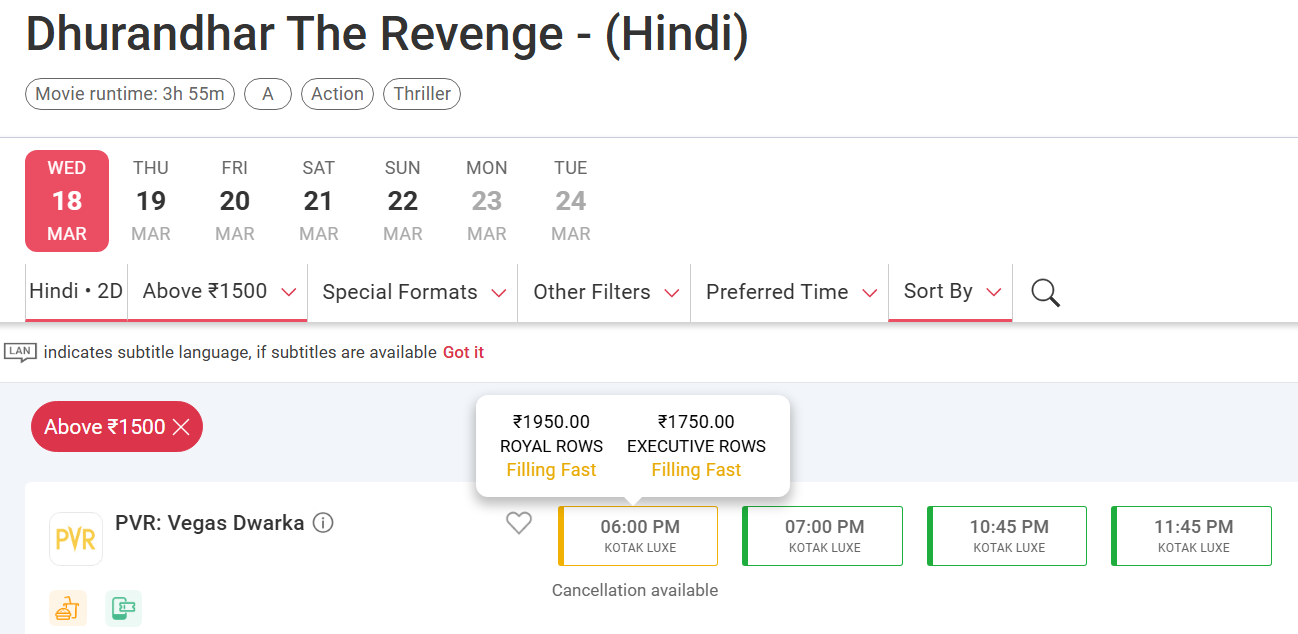Viewport: 1298px width, 634px height.
Task: Expand the Other Filters dropdown
Action: 604,292
